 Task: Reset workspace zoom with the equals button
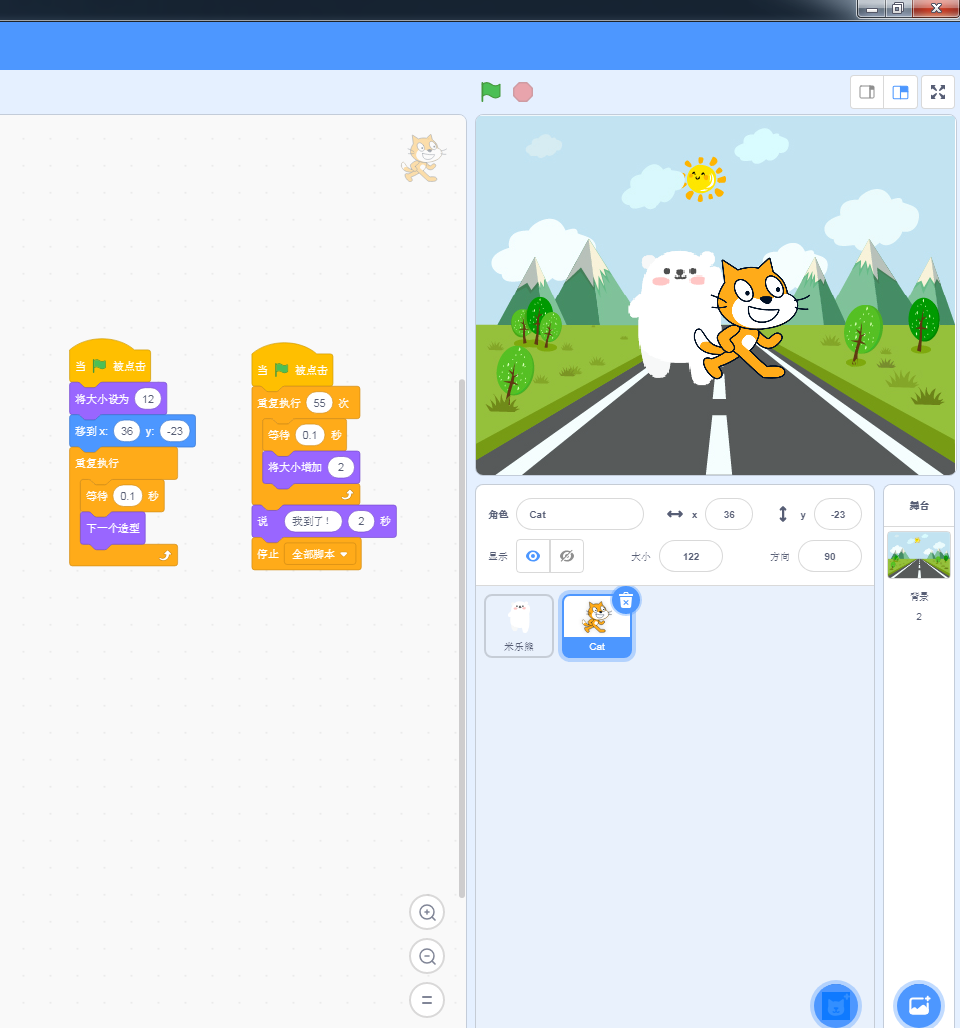point(427,1000)
